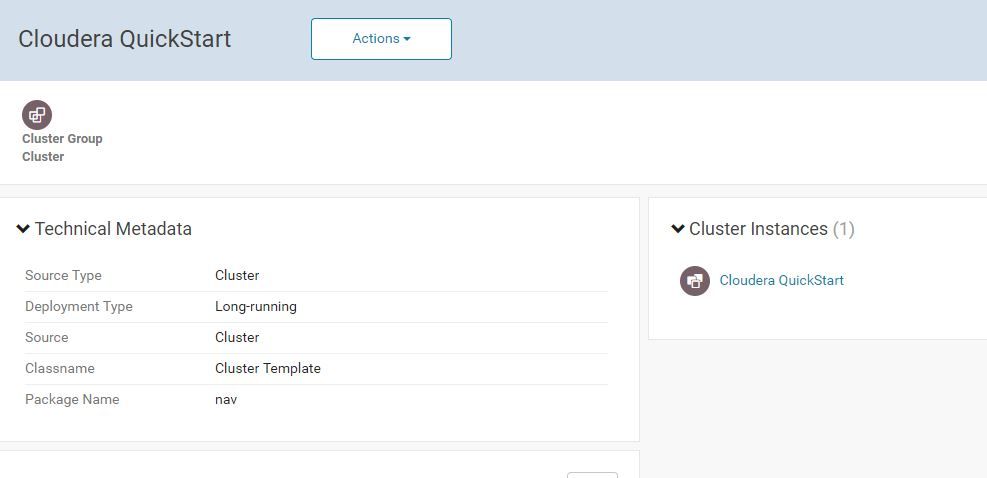
Task: Click the Cluster value in Source Type row
Action: (x=237, y=276)
